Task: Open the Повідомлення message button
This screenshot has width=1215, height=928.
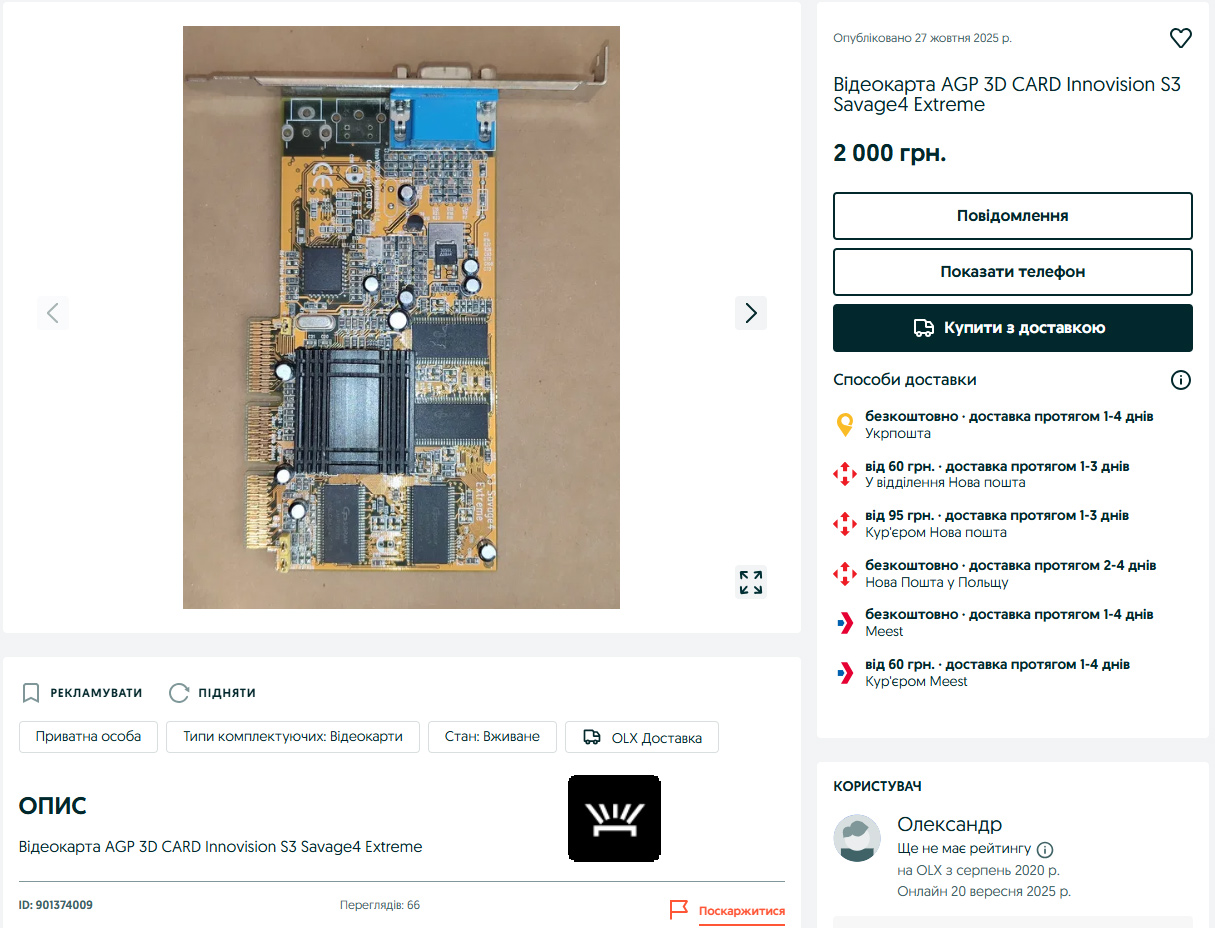Action: (x=1012, y=216)
